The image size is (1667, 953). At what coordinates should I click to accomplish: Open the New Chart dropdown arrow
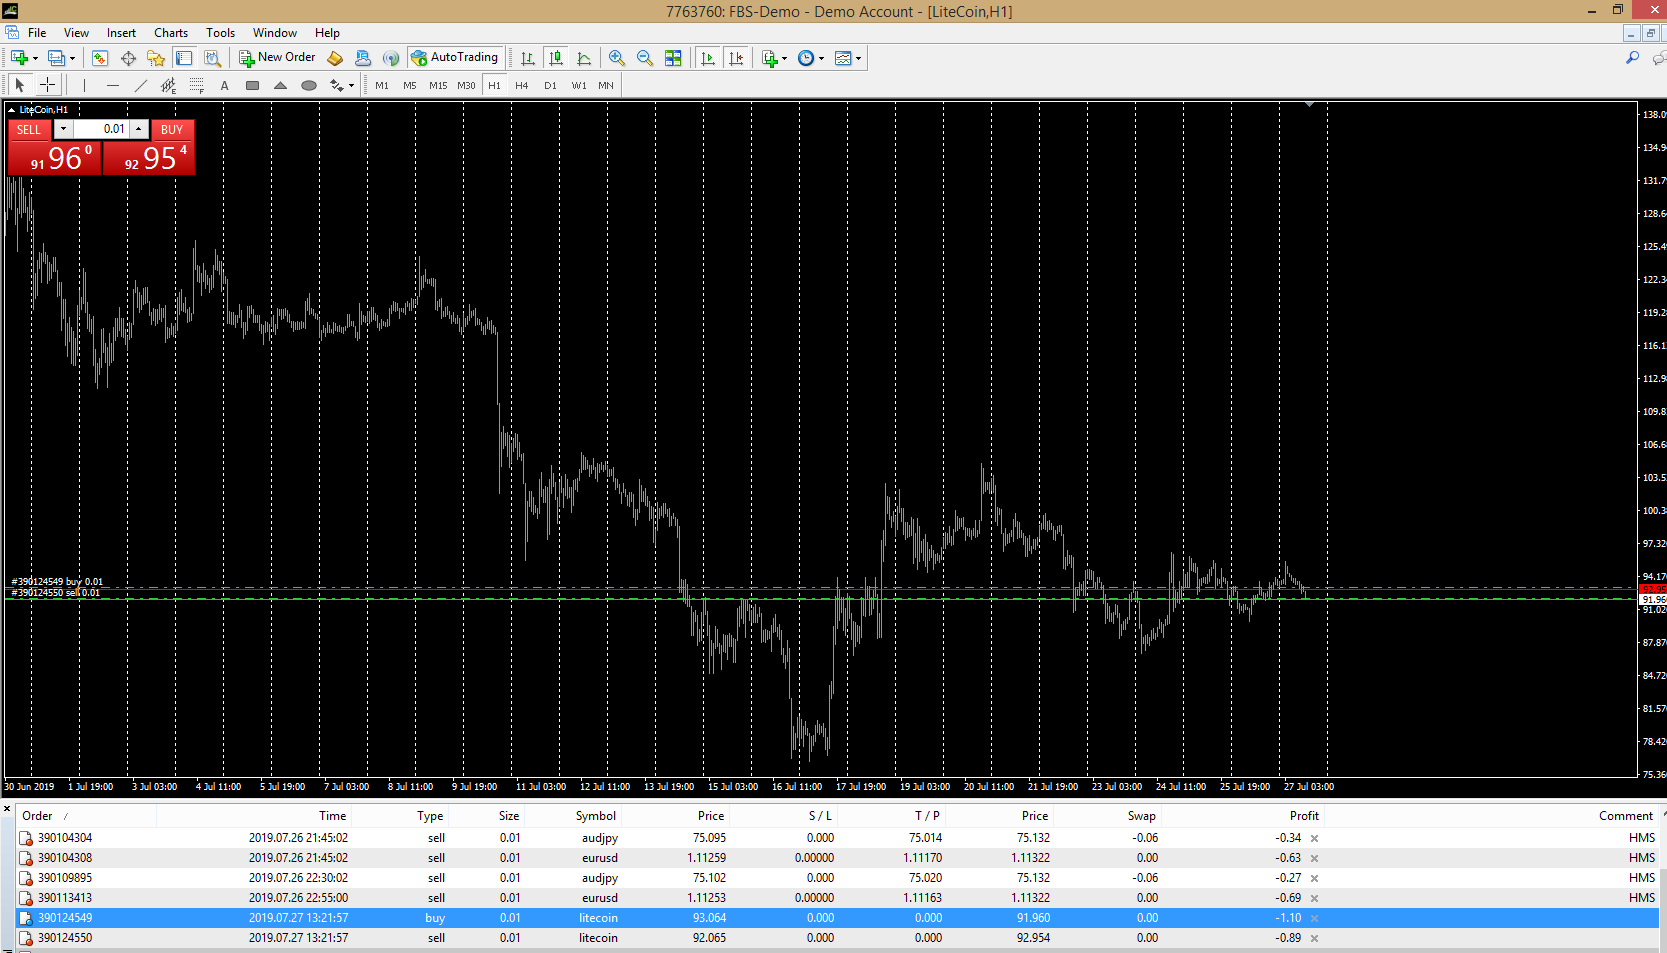point(37,57)
